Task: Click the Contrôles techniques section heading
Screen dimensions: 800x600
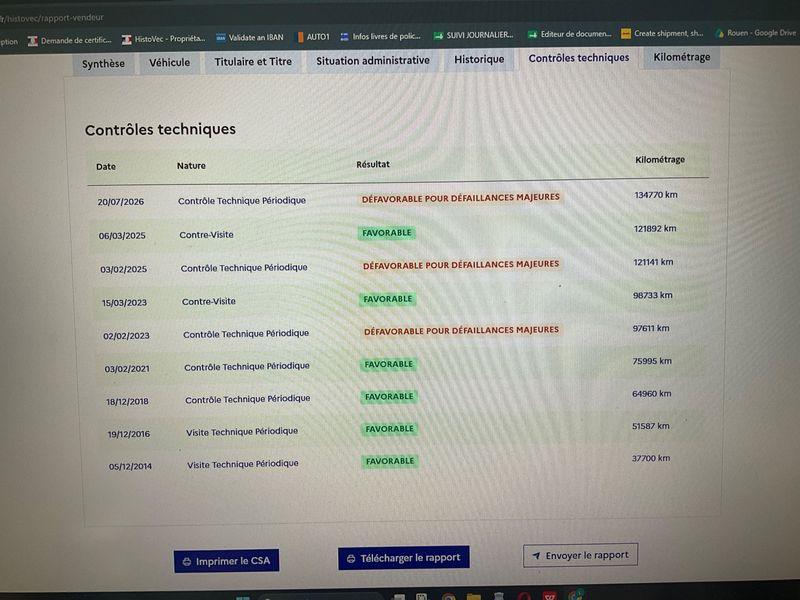Action: [160, 130]
